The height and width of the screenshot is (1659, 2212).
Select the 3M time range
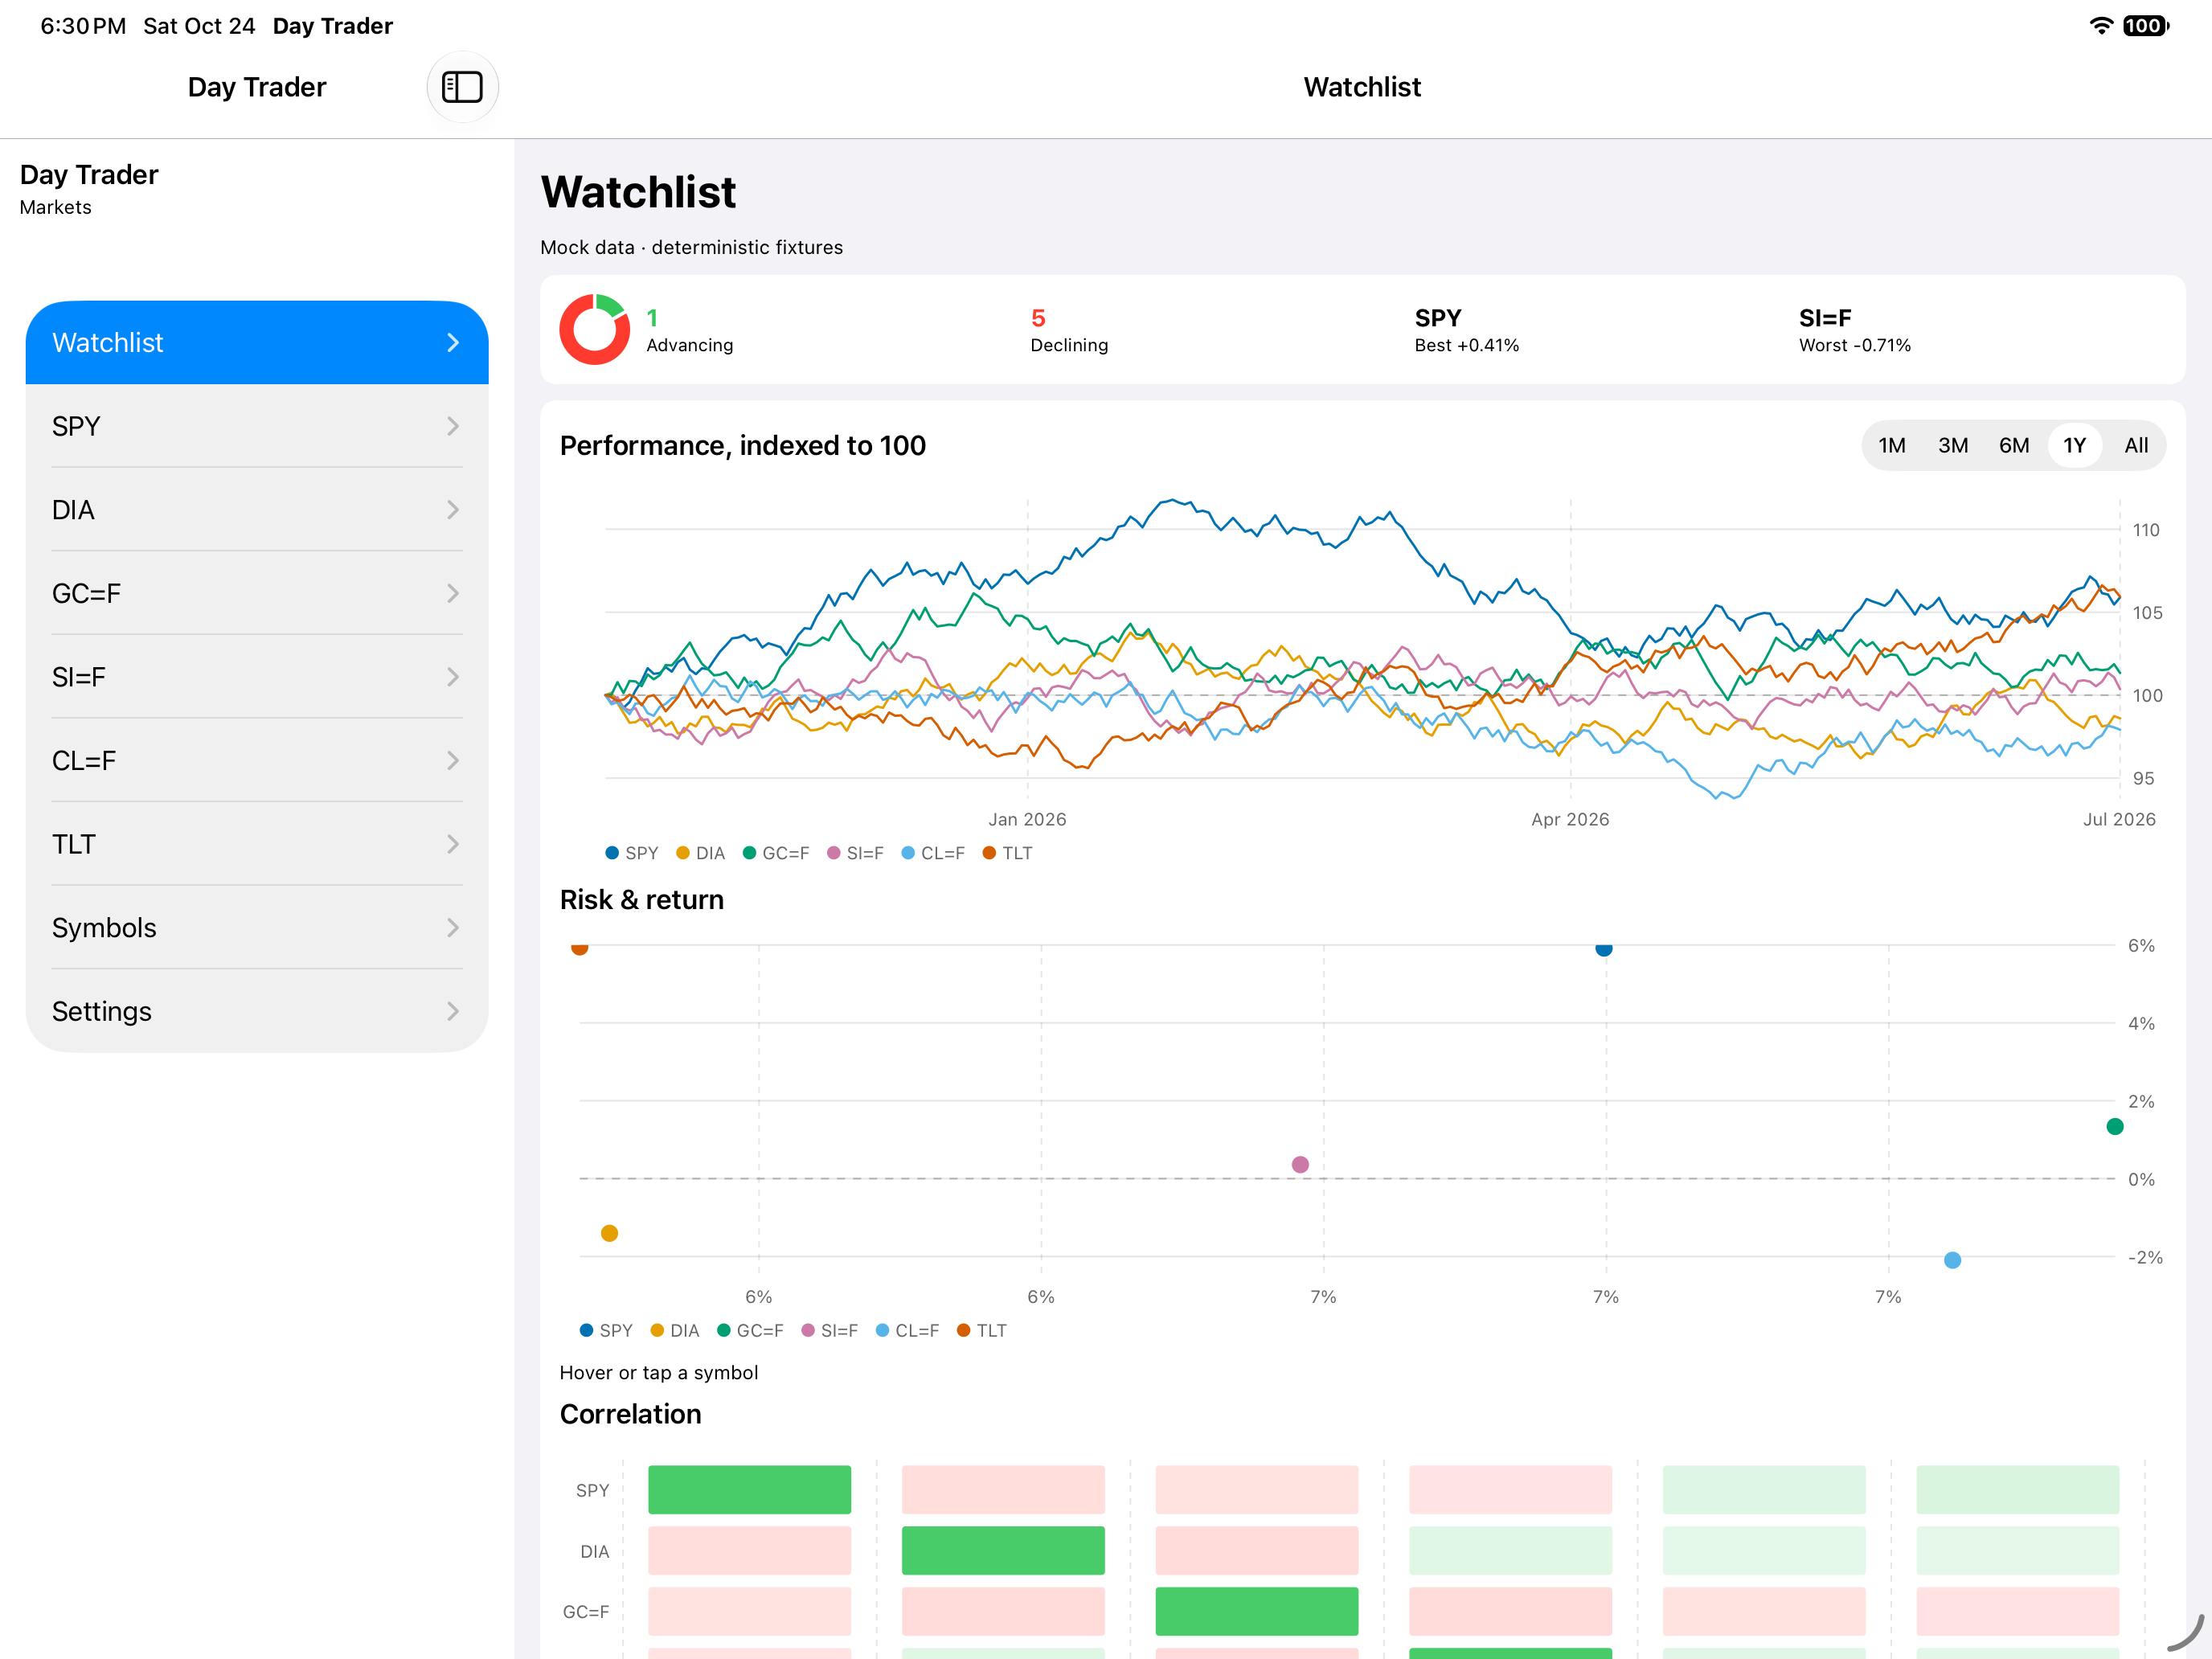pyautogui.click(x=1952, y=445)
